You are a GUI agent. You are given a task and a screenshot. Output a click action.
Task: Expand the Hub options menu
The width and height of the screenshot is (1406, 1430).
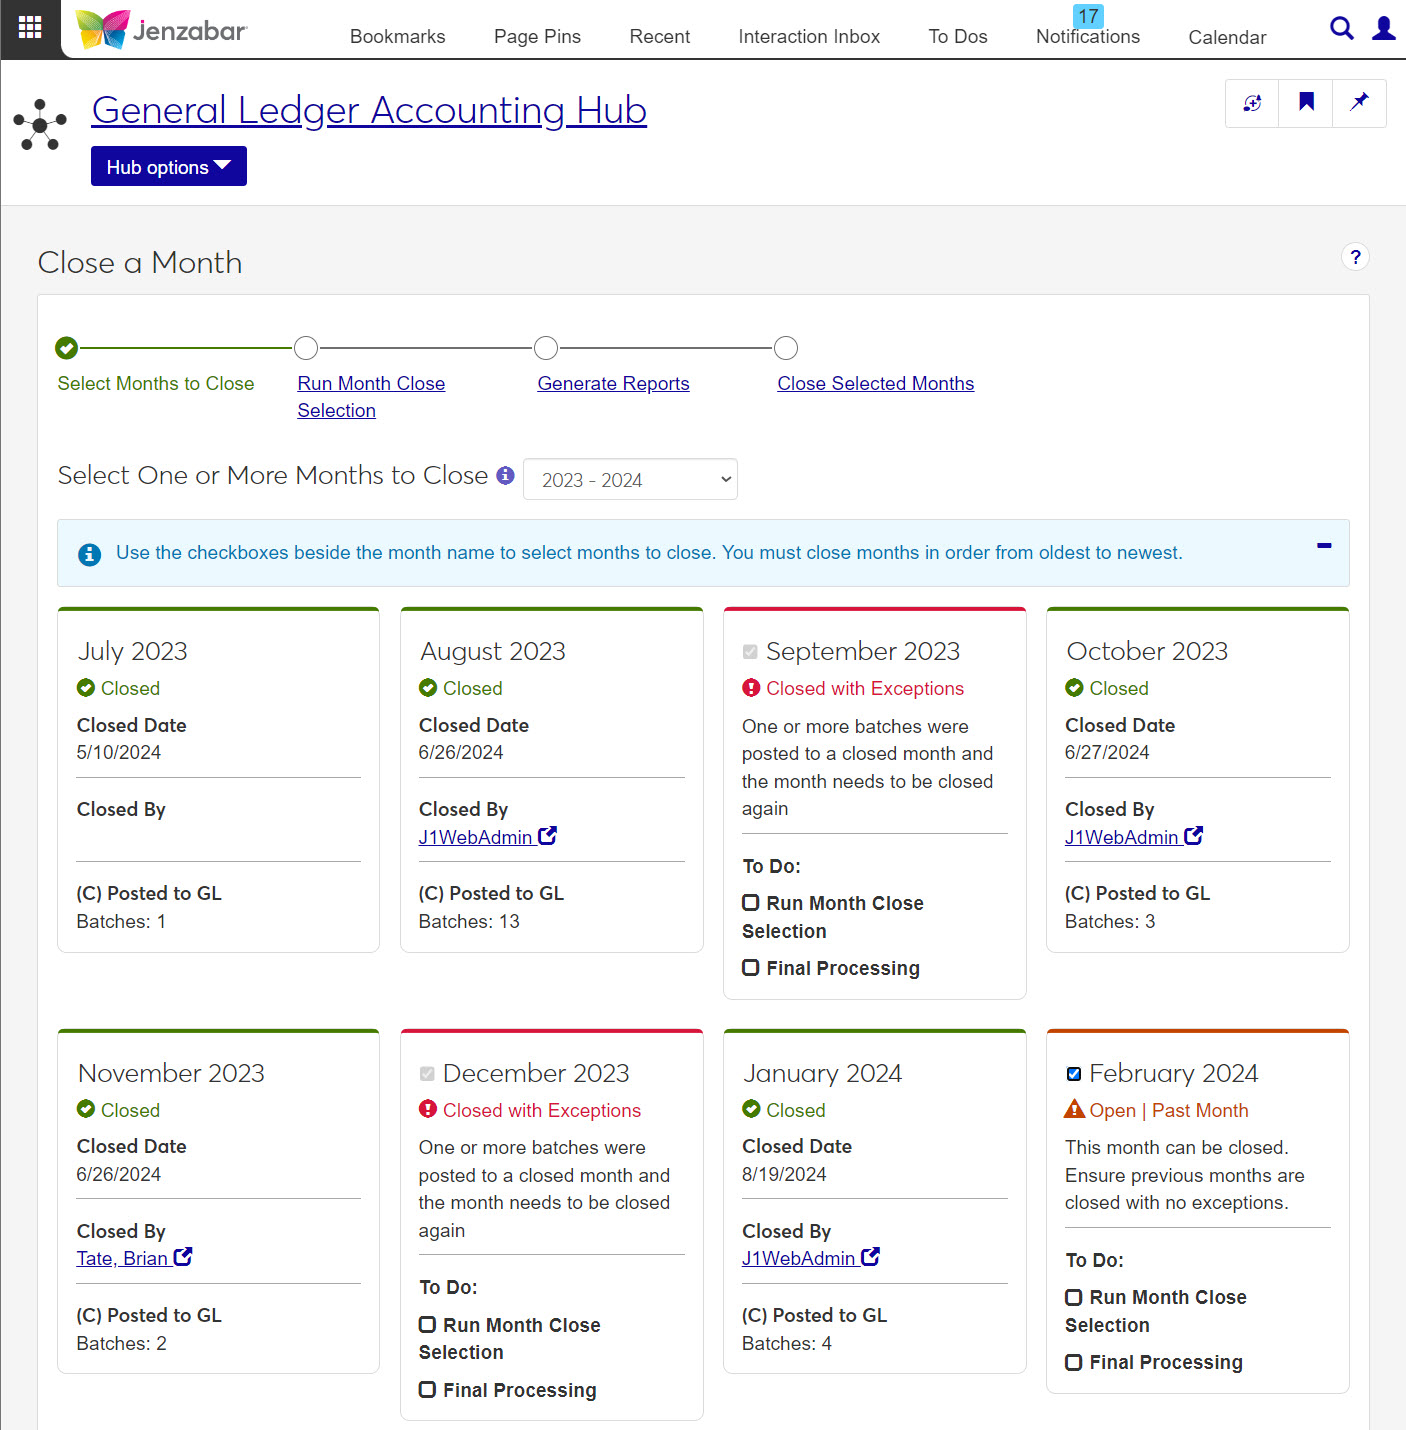pos(168,167)
